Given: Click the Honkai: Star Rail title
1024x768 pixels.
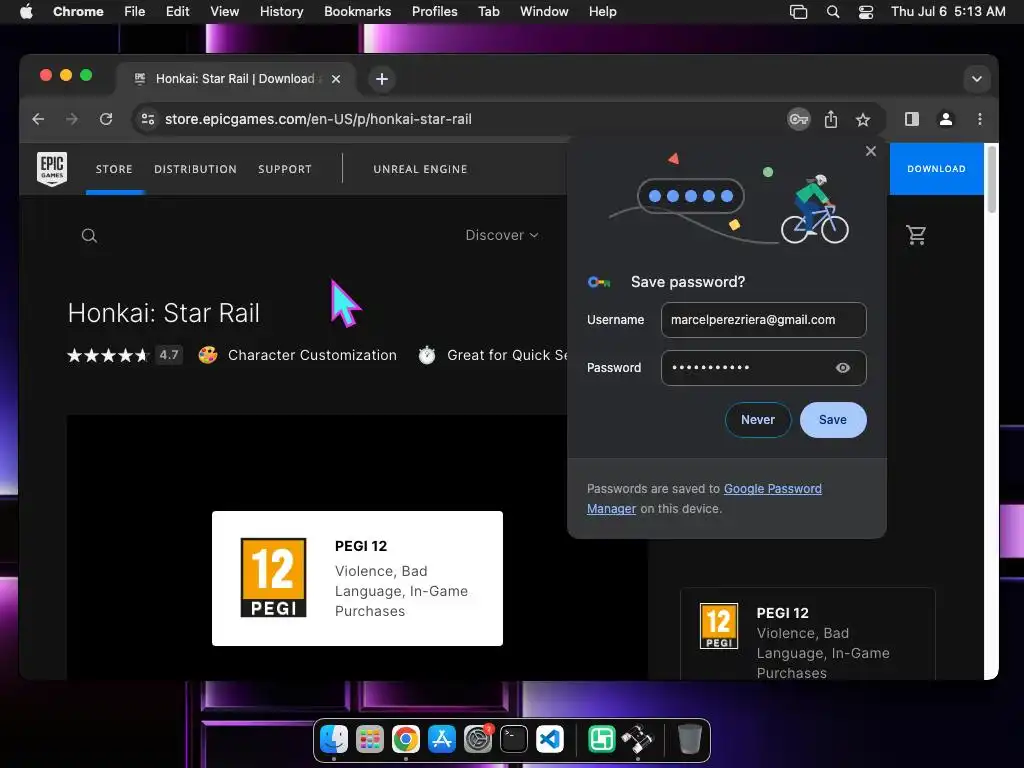Looking at the screenshot, I should coord(164,313).
